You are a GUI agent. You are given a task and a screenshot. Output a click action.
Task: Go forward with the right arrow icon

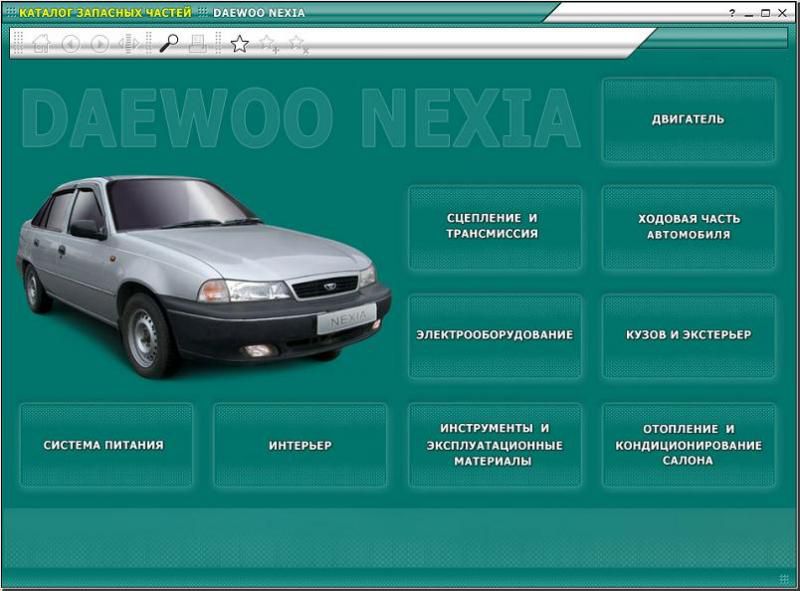coord(99,44)
